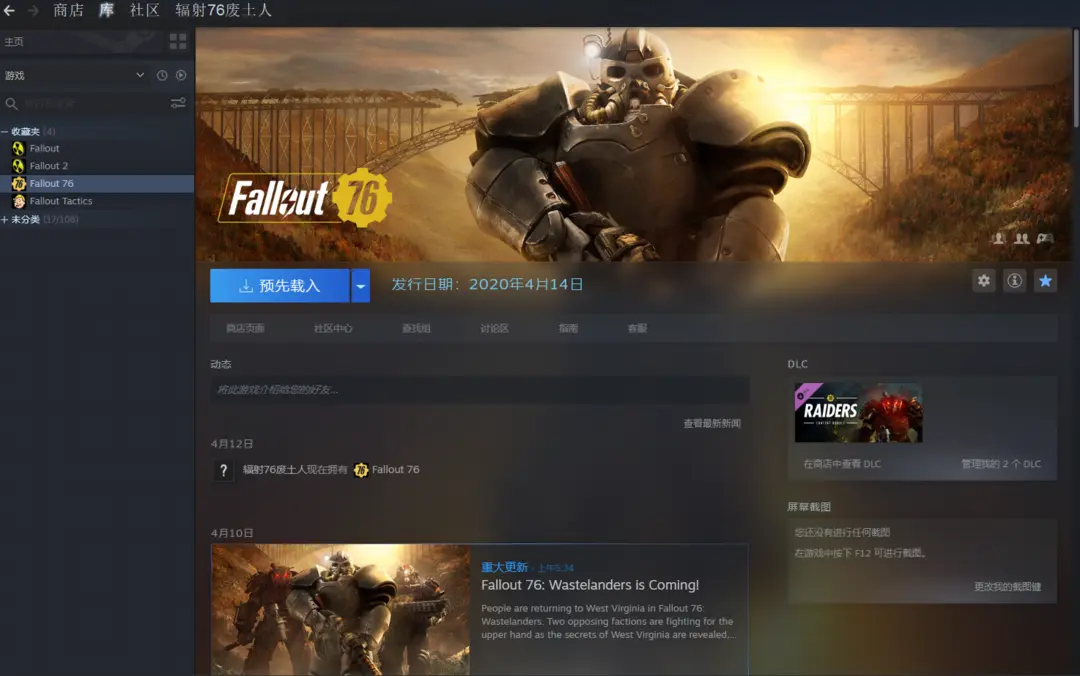Open the 社区中心 community hub tab
This screenshot has width=1080, height=676.
click(x=333, y=329)
